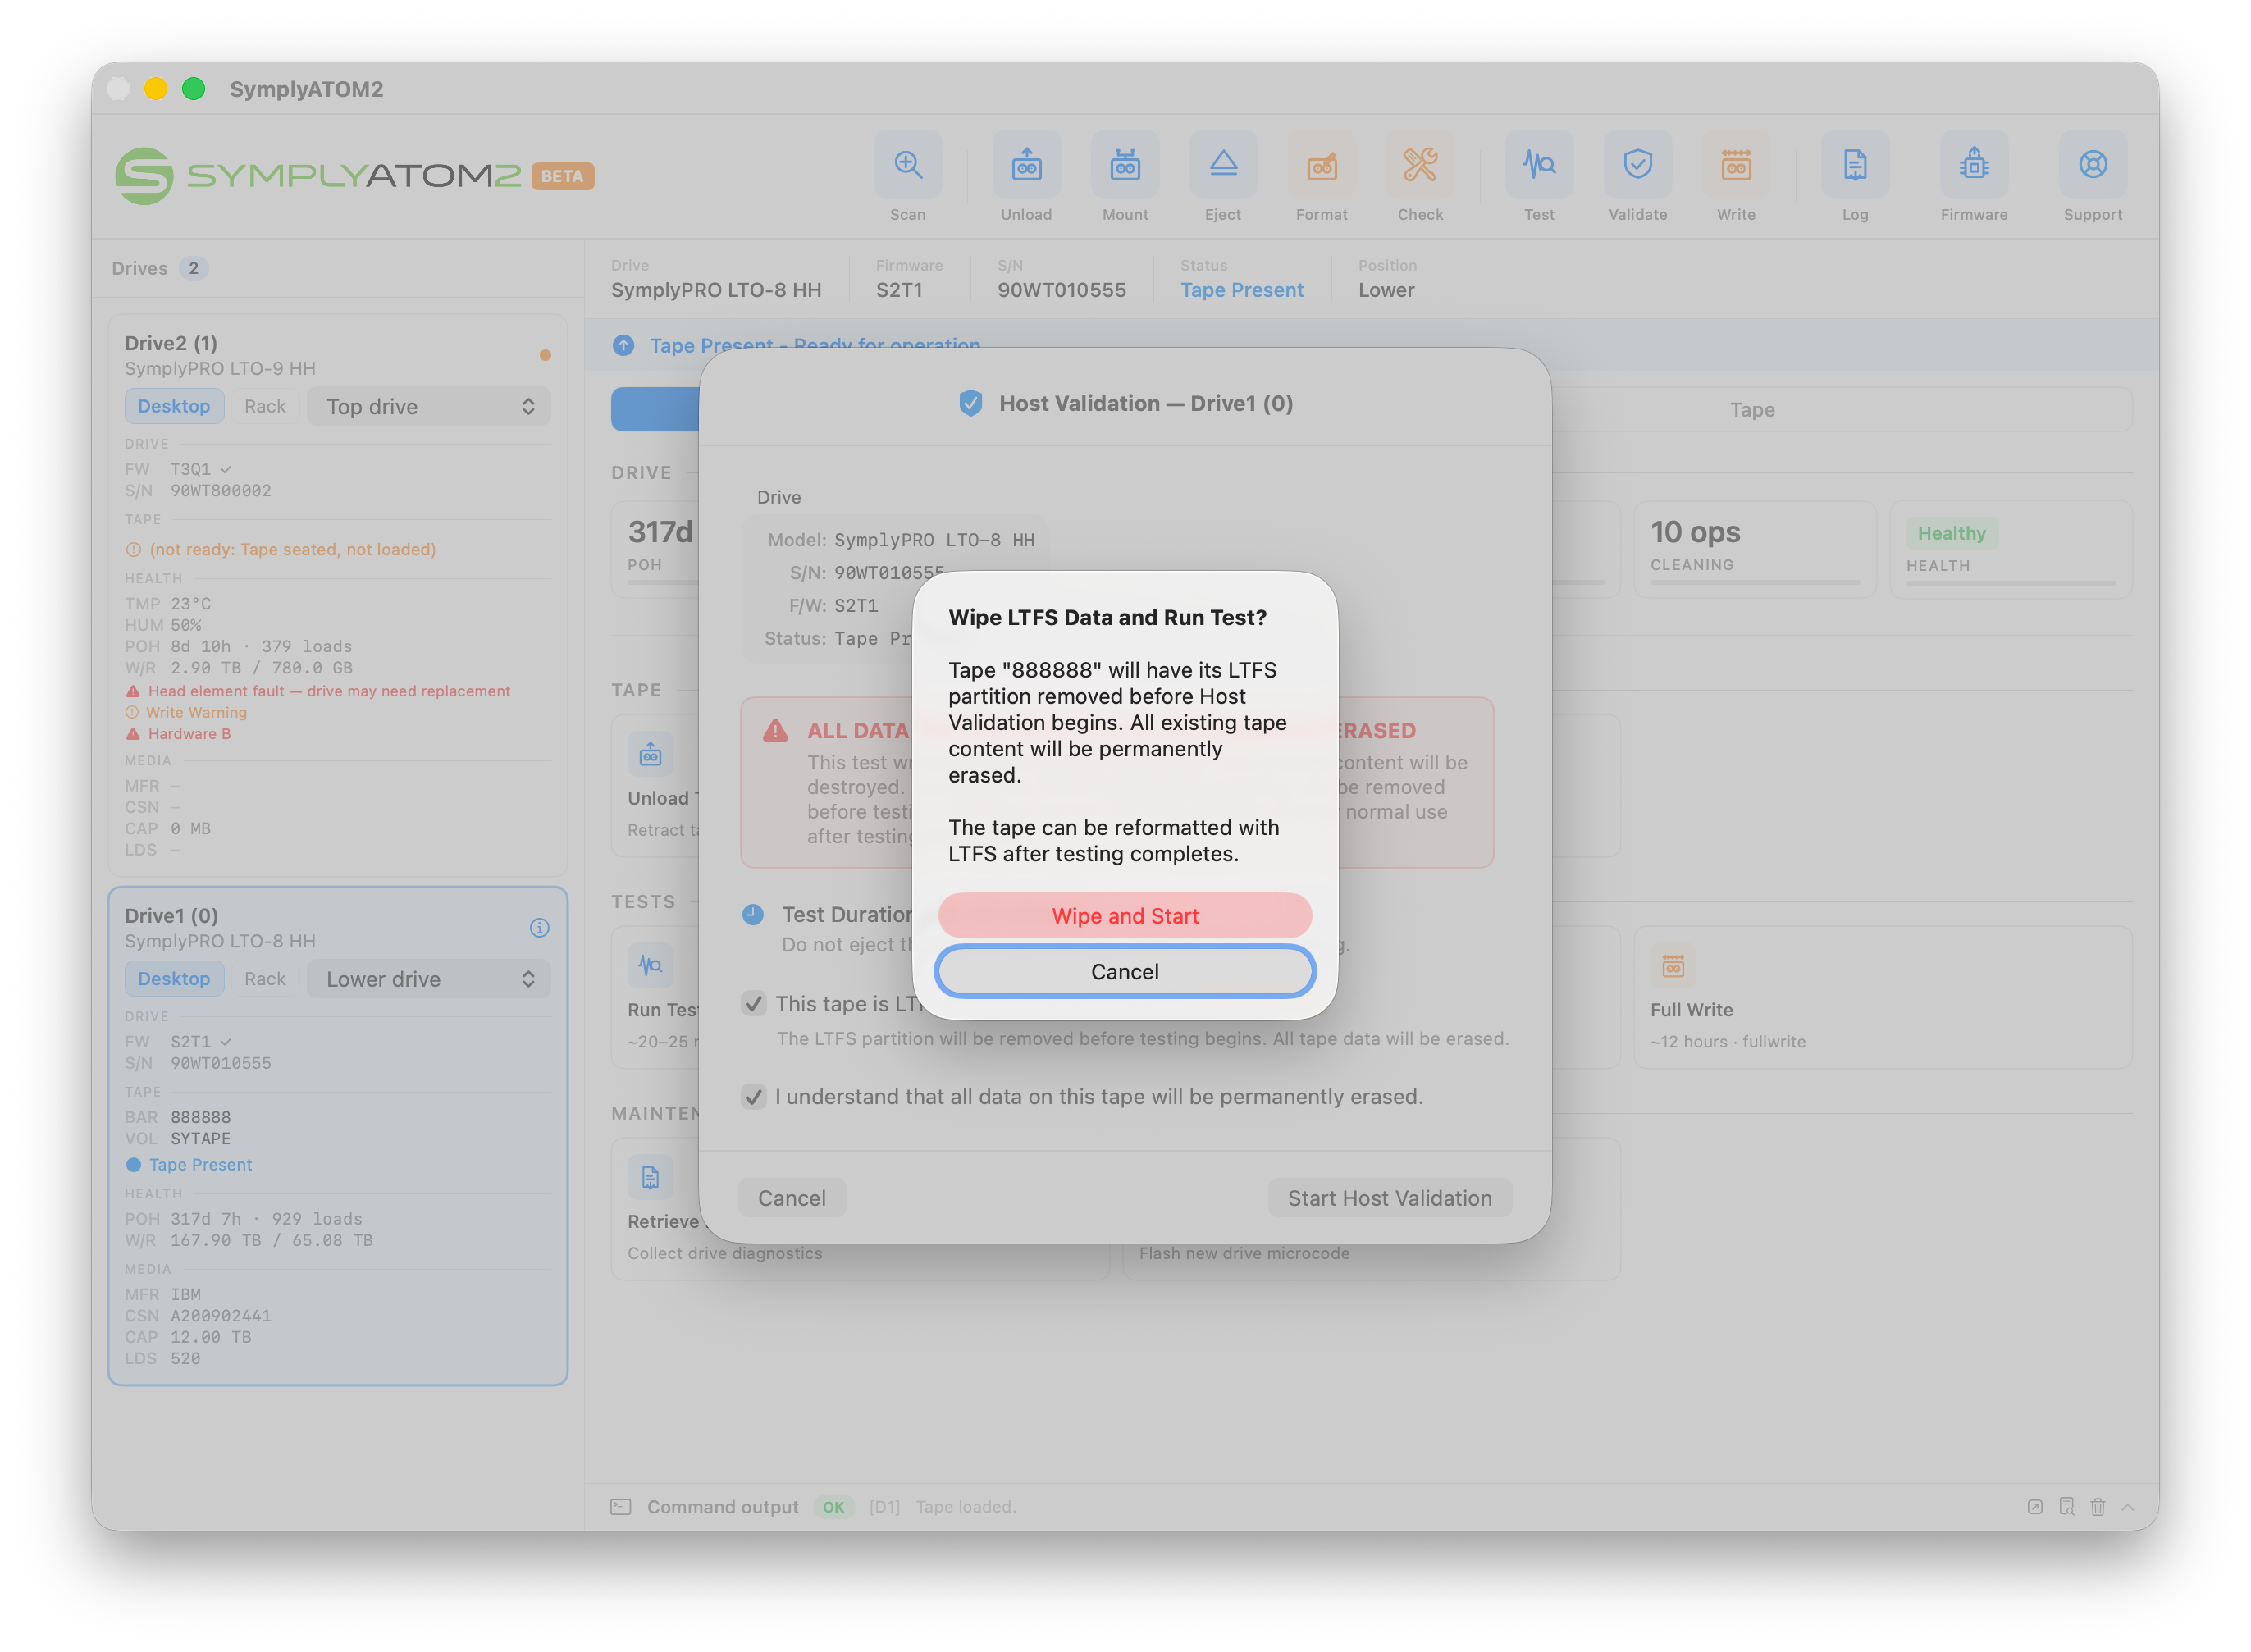Open the Check tool in toolbar

coord(1420,164)
